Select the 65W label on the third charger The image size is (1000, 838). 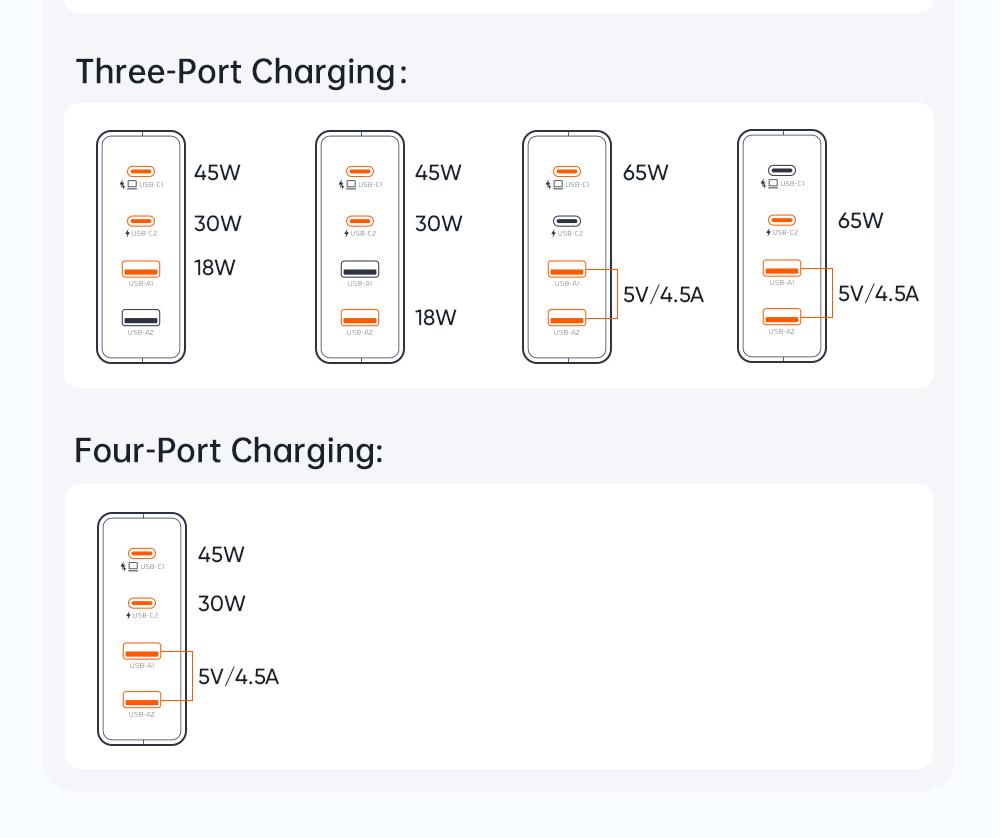coord(645,172)
